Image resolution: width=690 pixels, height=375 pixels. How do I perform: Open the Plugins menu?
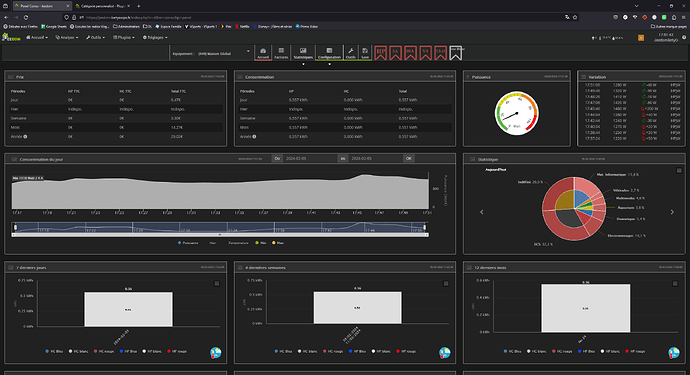(x=124, y=37)
